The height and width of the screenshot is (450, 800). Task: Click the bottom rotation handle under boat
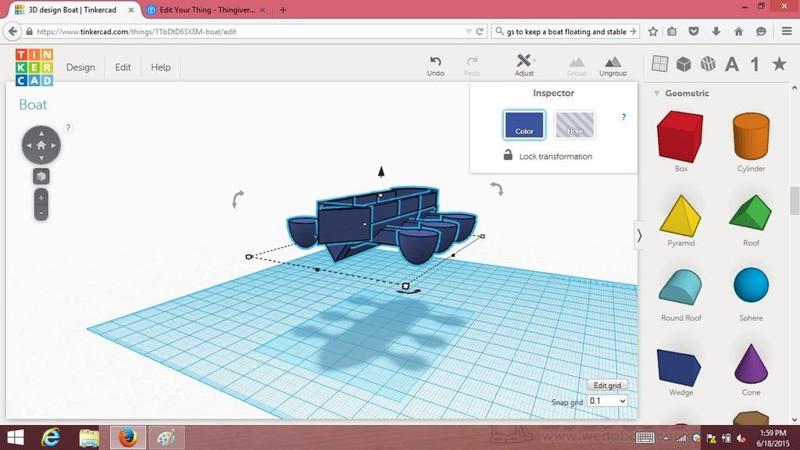pyautogui.click(x=409, y=291)
